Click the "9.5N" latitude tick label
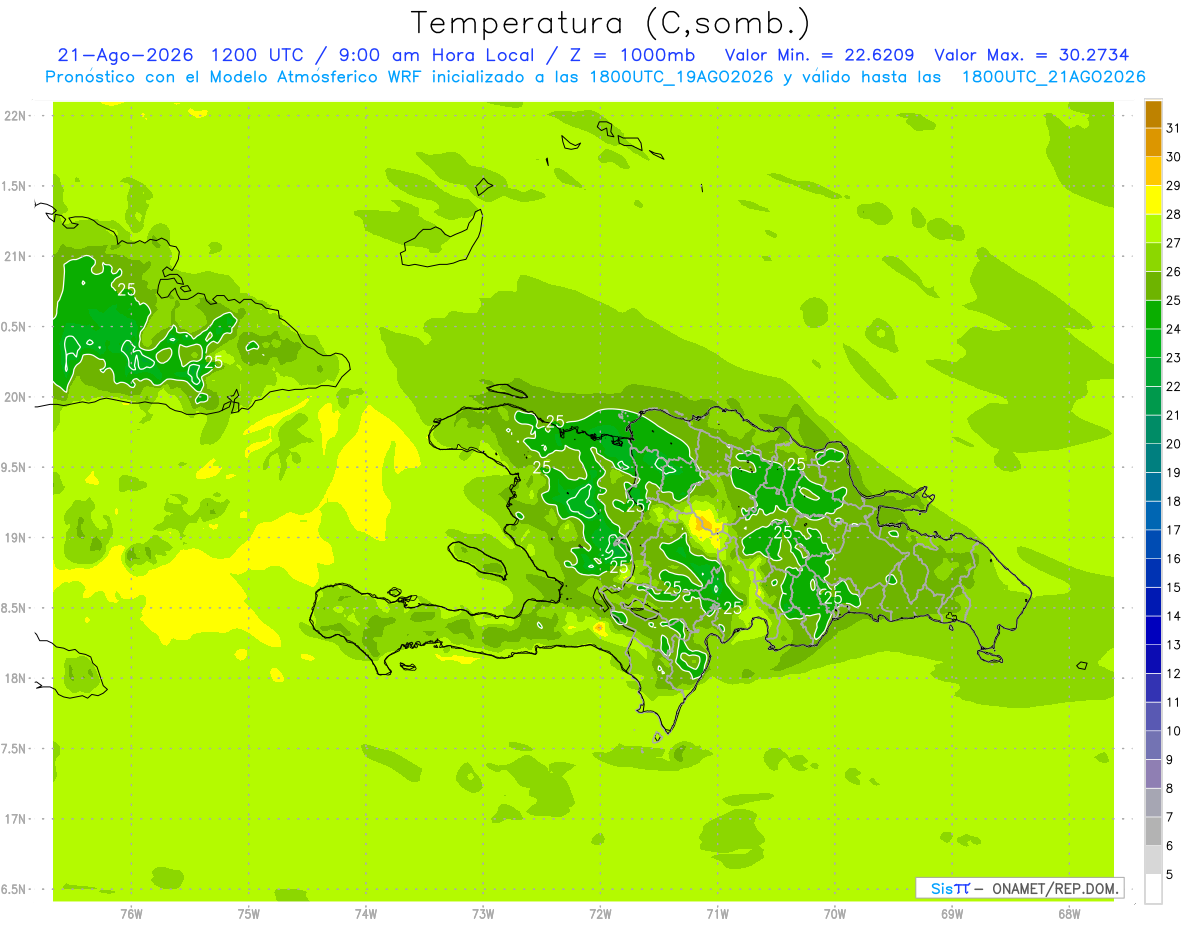 (14, 468)
